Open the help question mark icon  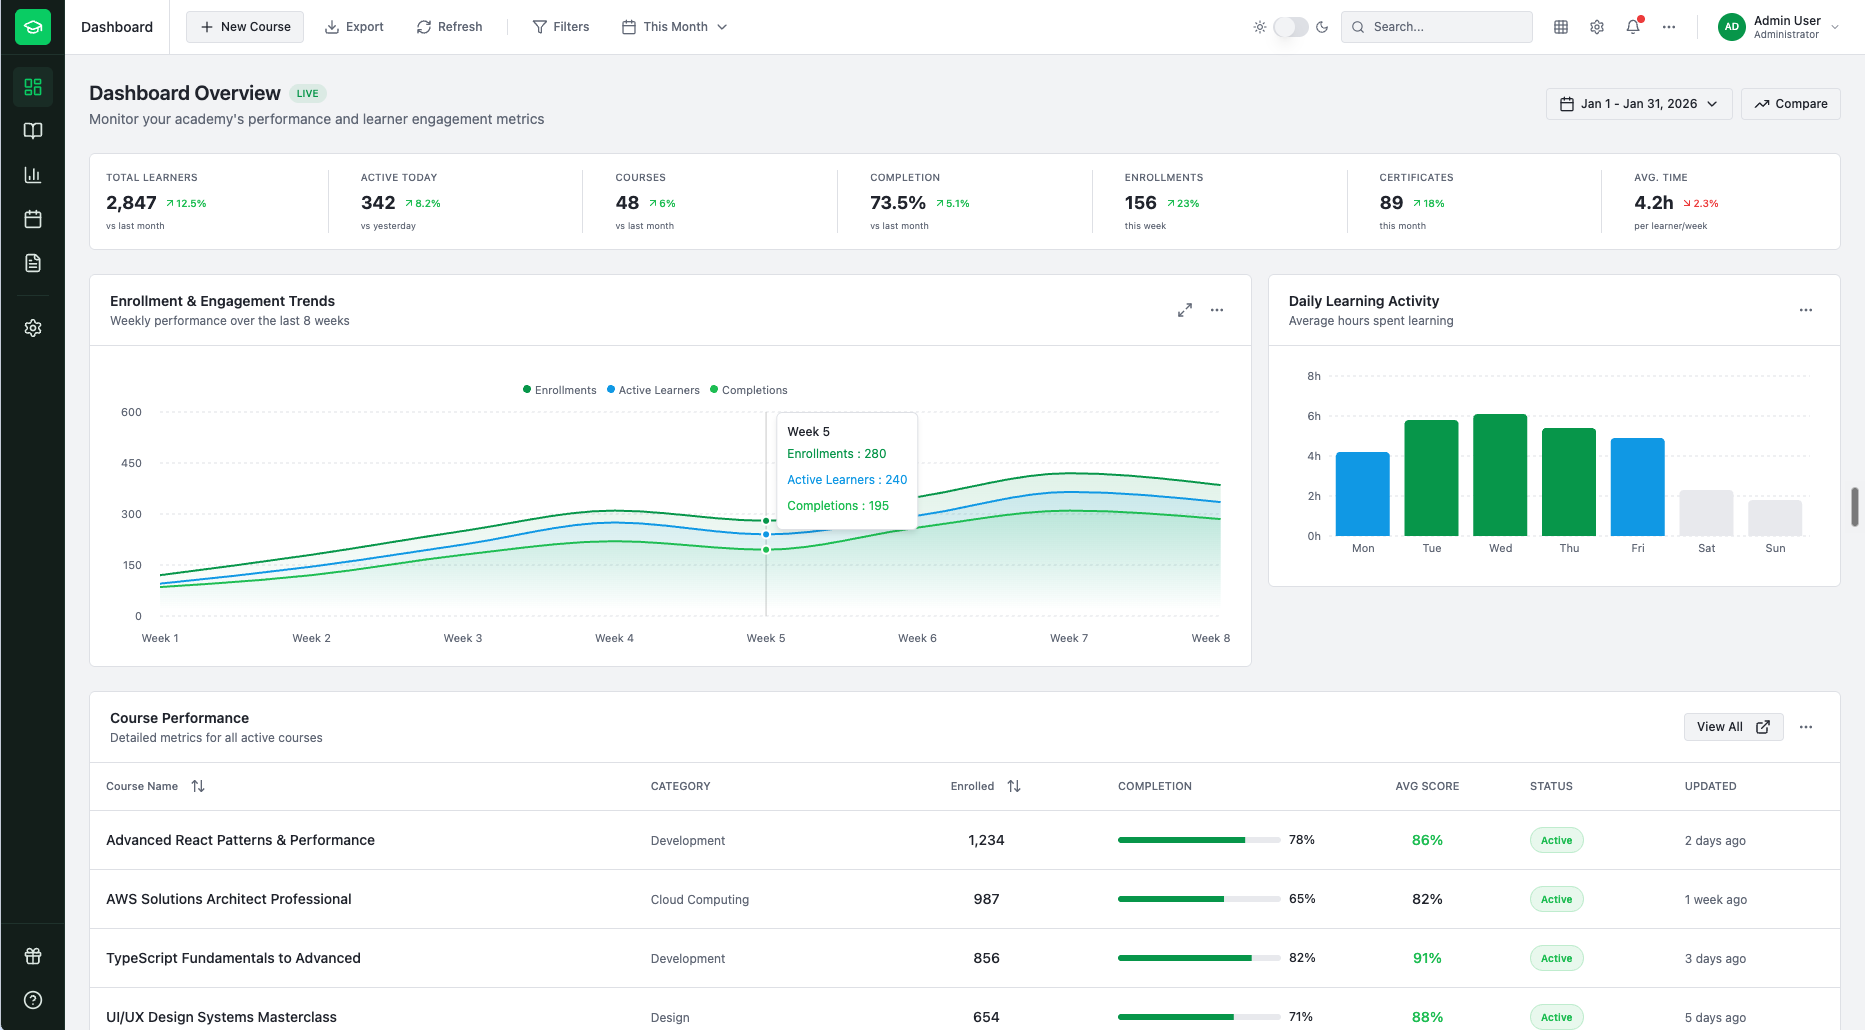33,1000
